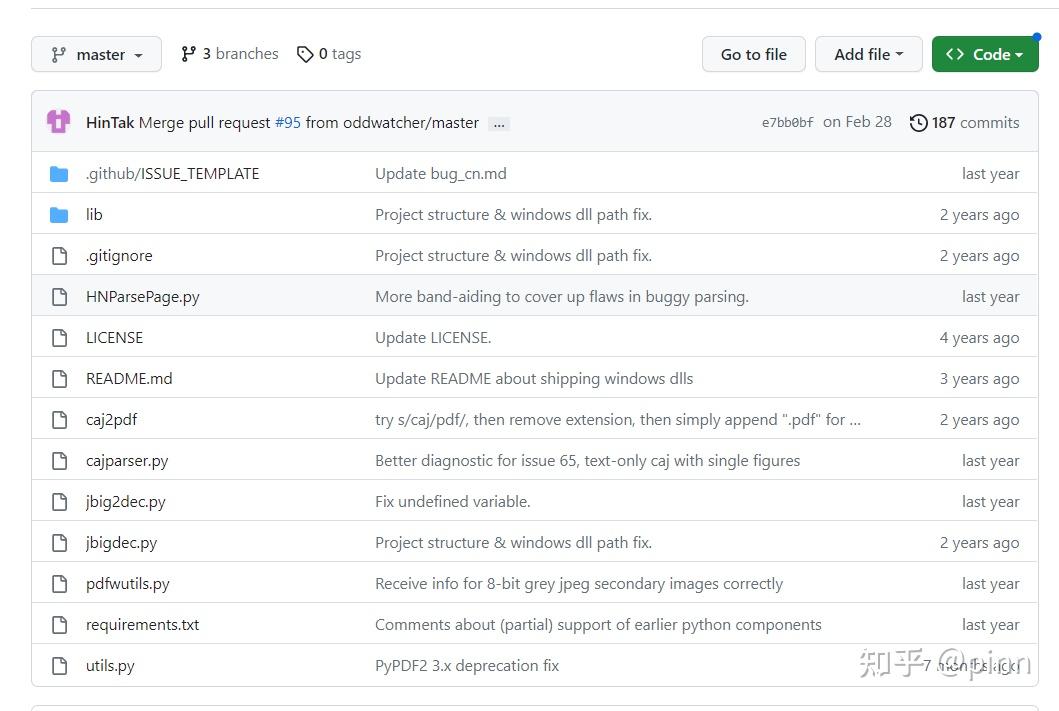The height and width of the screenshot is (711, 1059).
Task: Open HNParsePage.py file
Action: pos(143,296)
